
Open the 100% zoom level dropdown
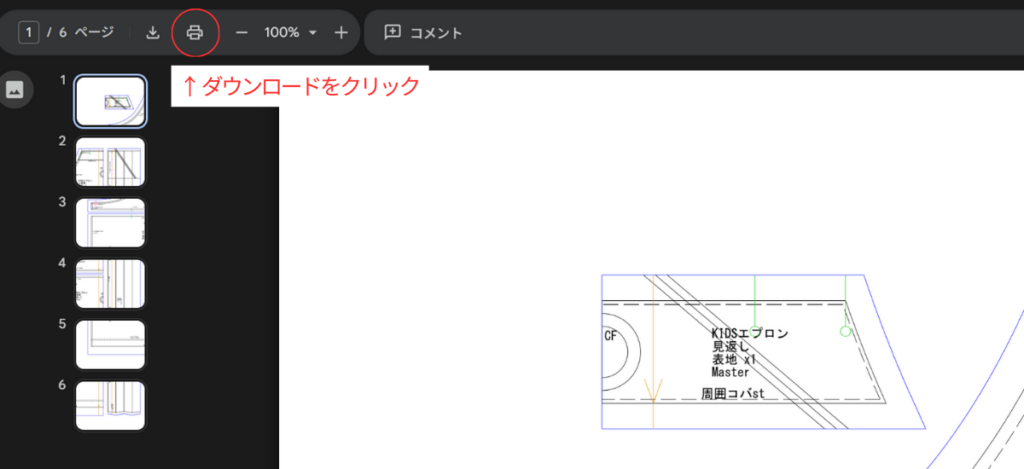(290, 33)
